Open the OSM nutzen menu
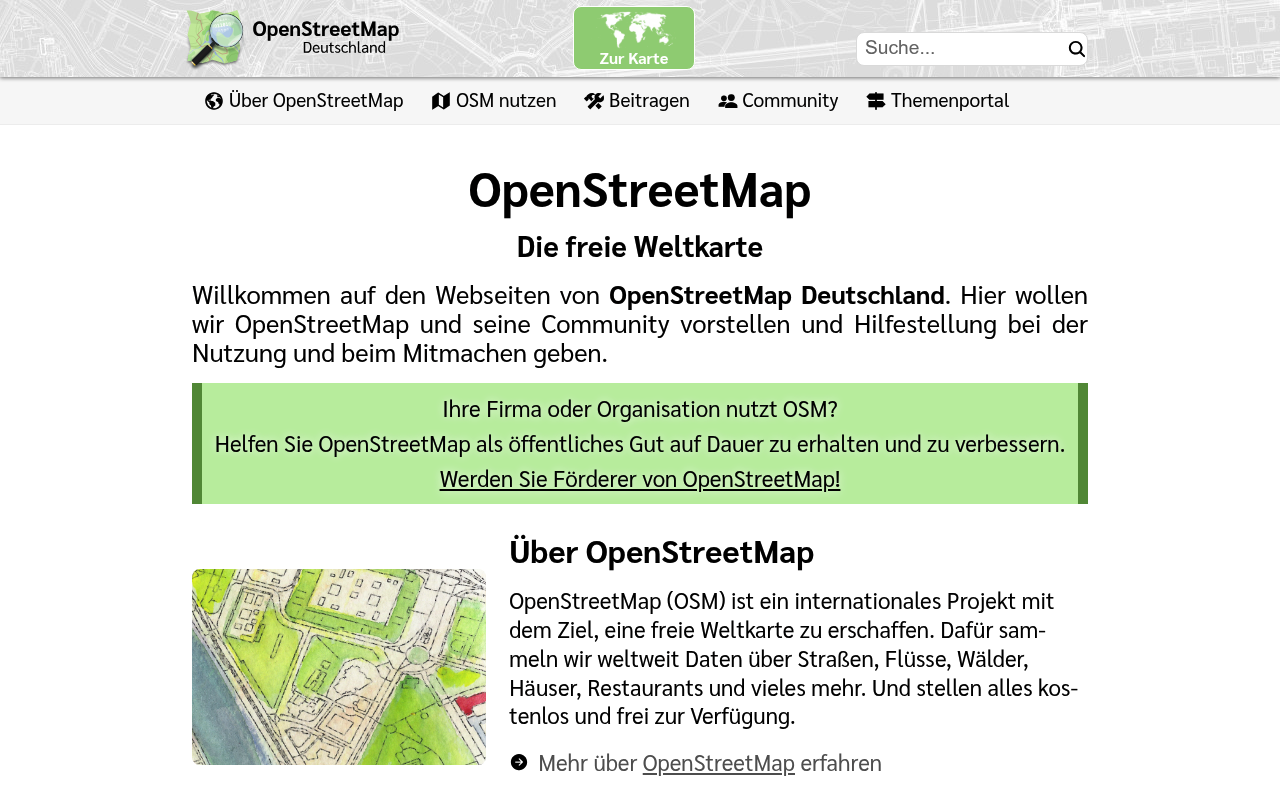 coord(494,101)
